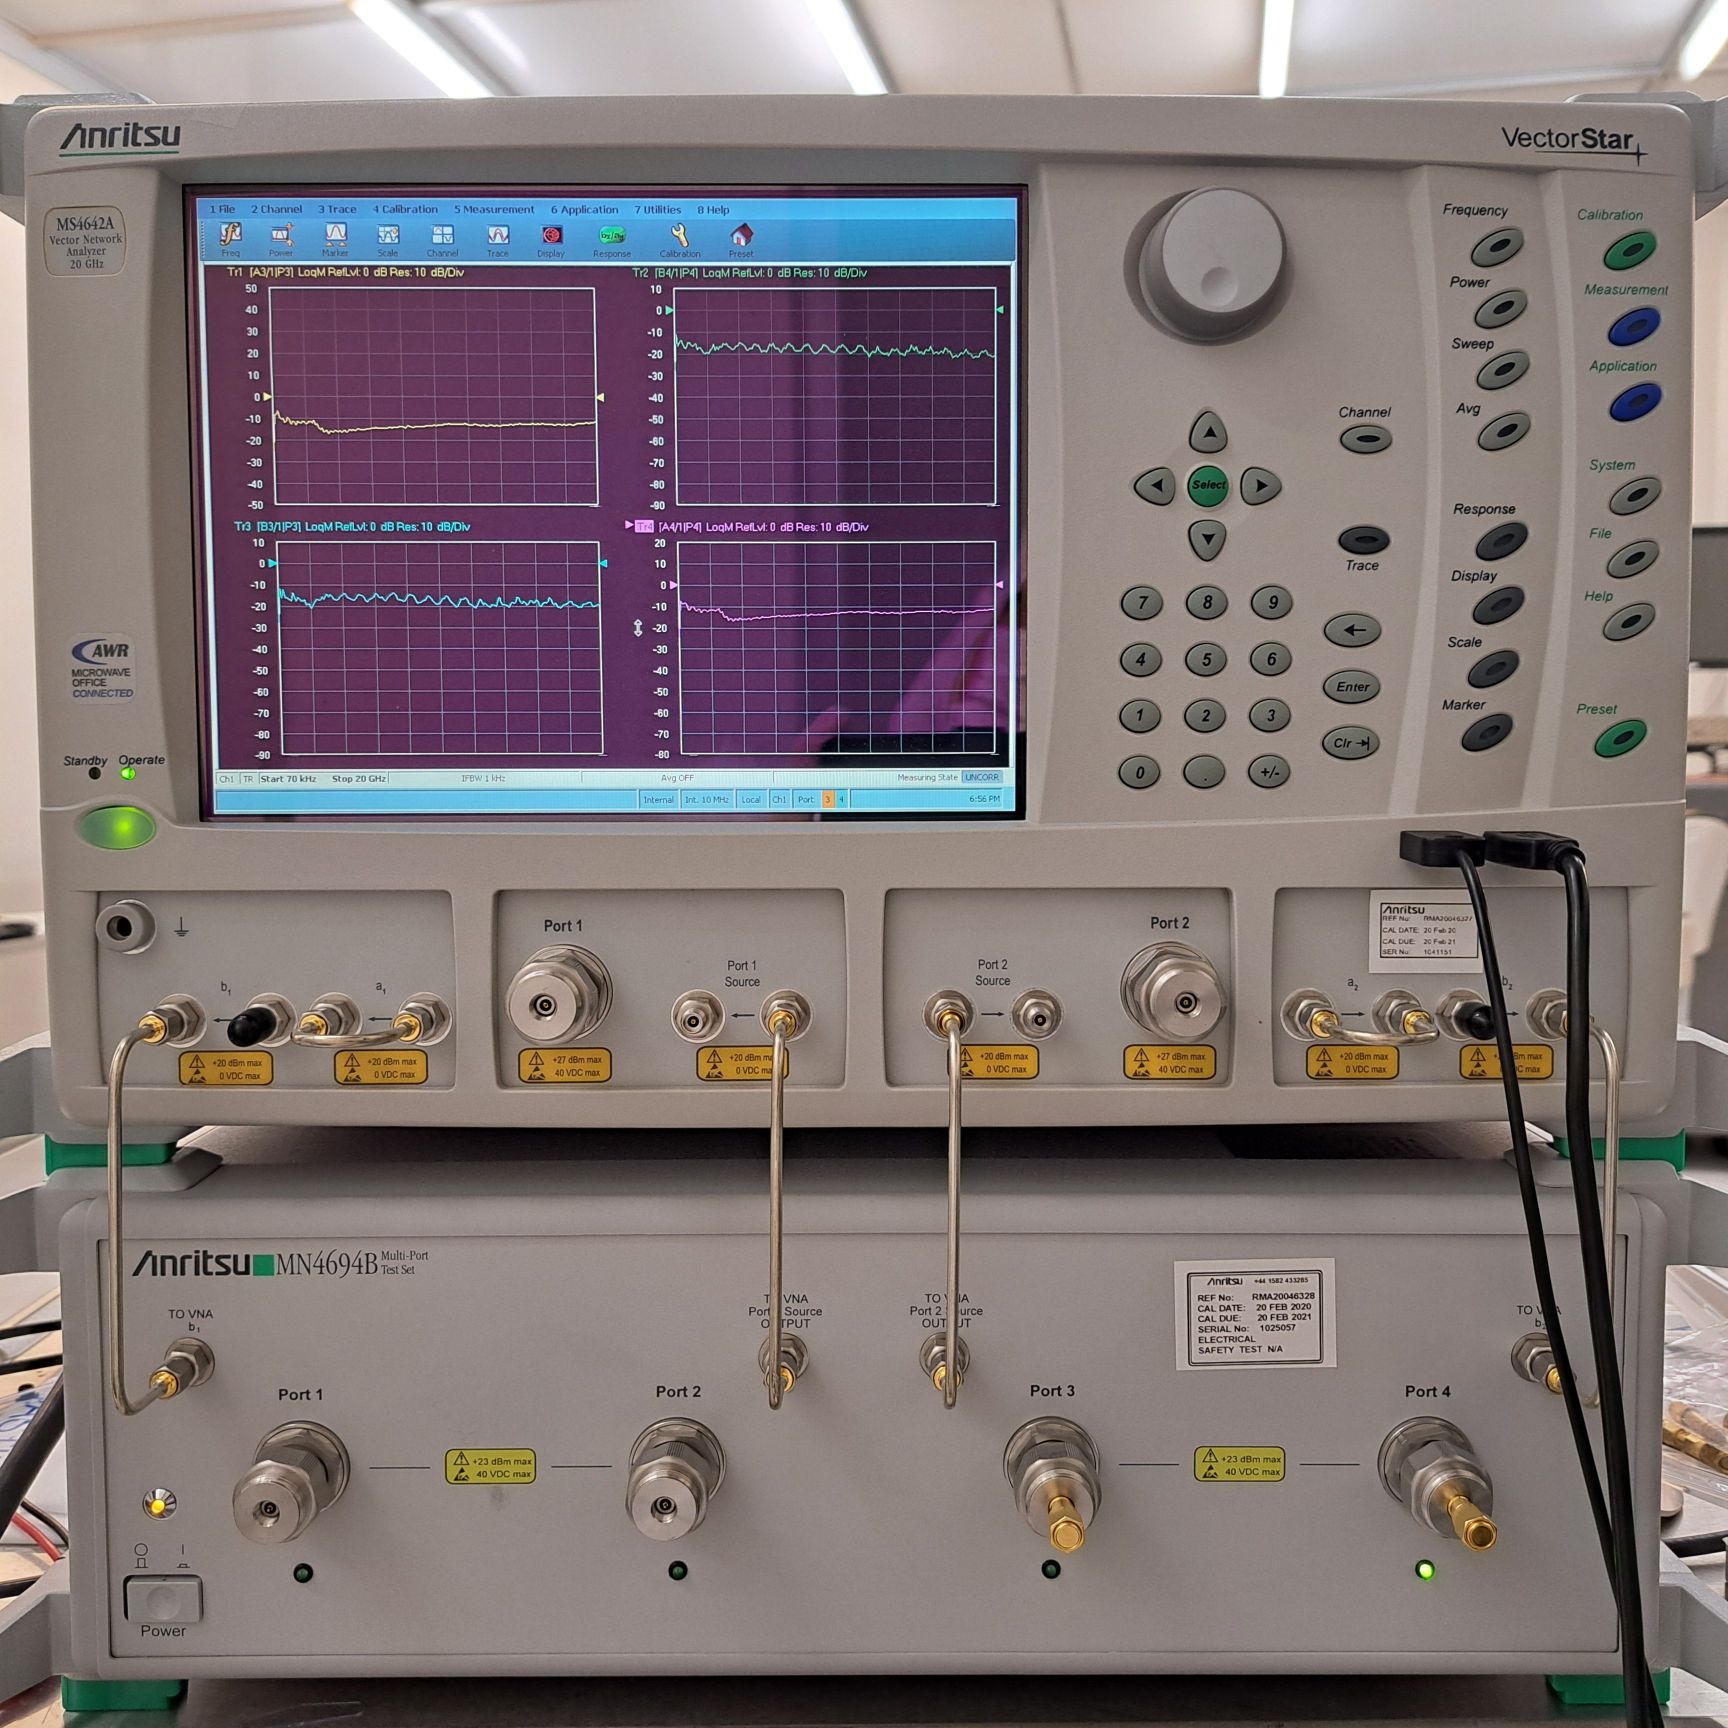Click the Marker hardware button
Image resolution: width=1728 pixels, height=1728 pixels.
1486,735
